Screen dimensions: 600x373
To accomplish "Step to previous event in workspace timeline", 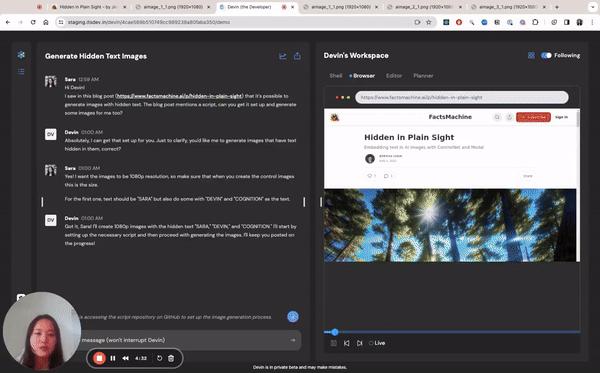I will (347, 343).
